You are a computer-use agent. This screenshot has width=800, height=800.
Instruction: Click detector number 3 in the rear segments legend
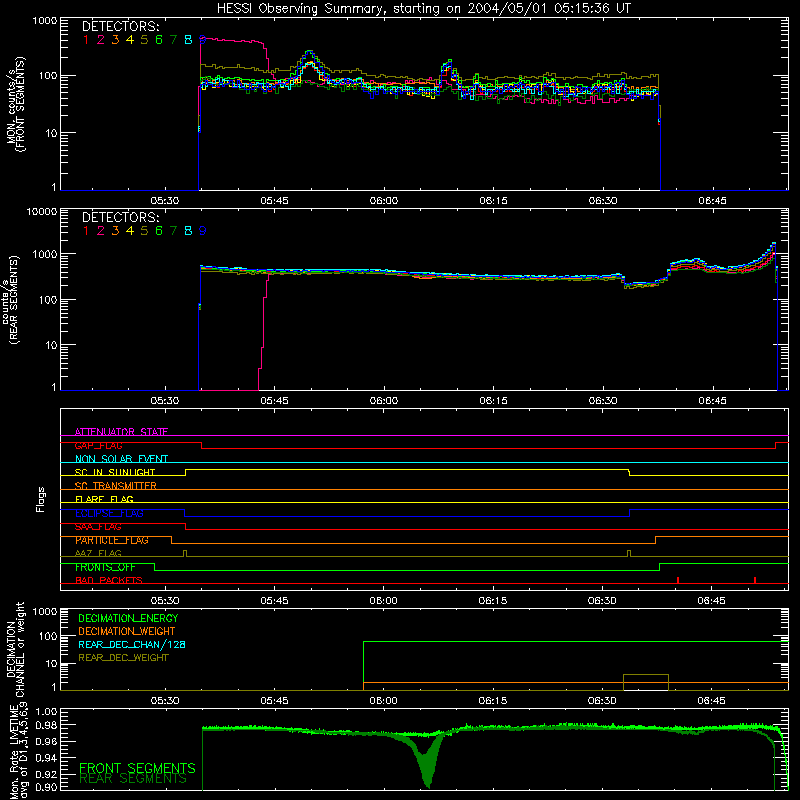pos(115,231)
